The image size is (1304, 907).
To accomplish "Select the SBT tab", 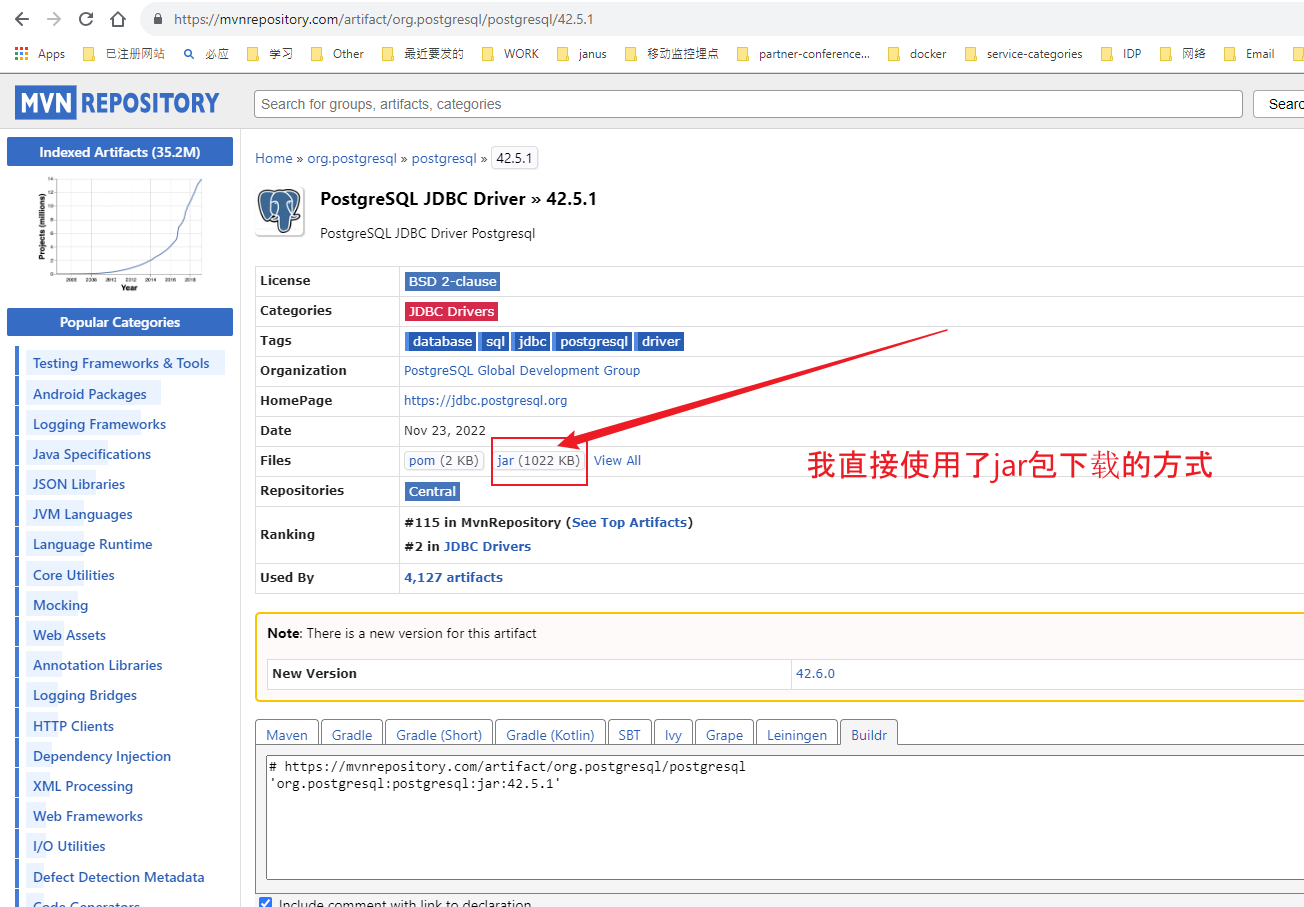I will 630,733.
